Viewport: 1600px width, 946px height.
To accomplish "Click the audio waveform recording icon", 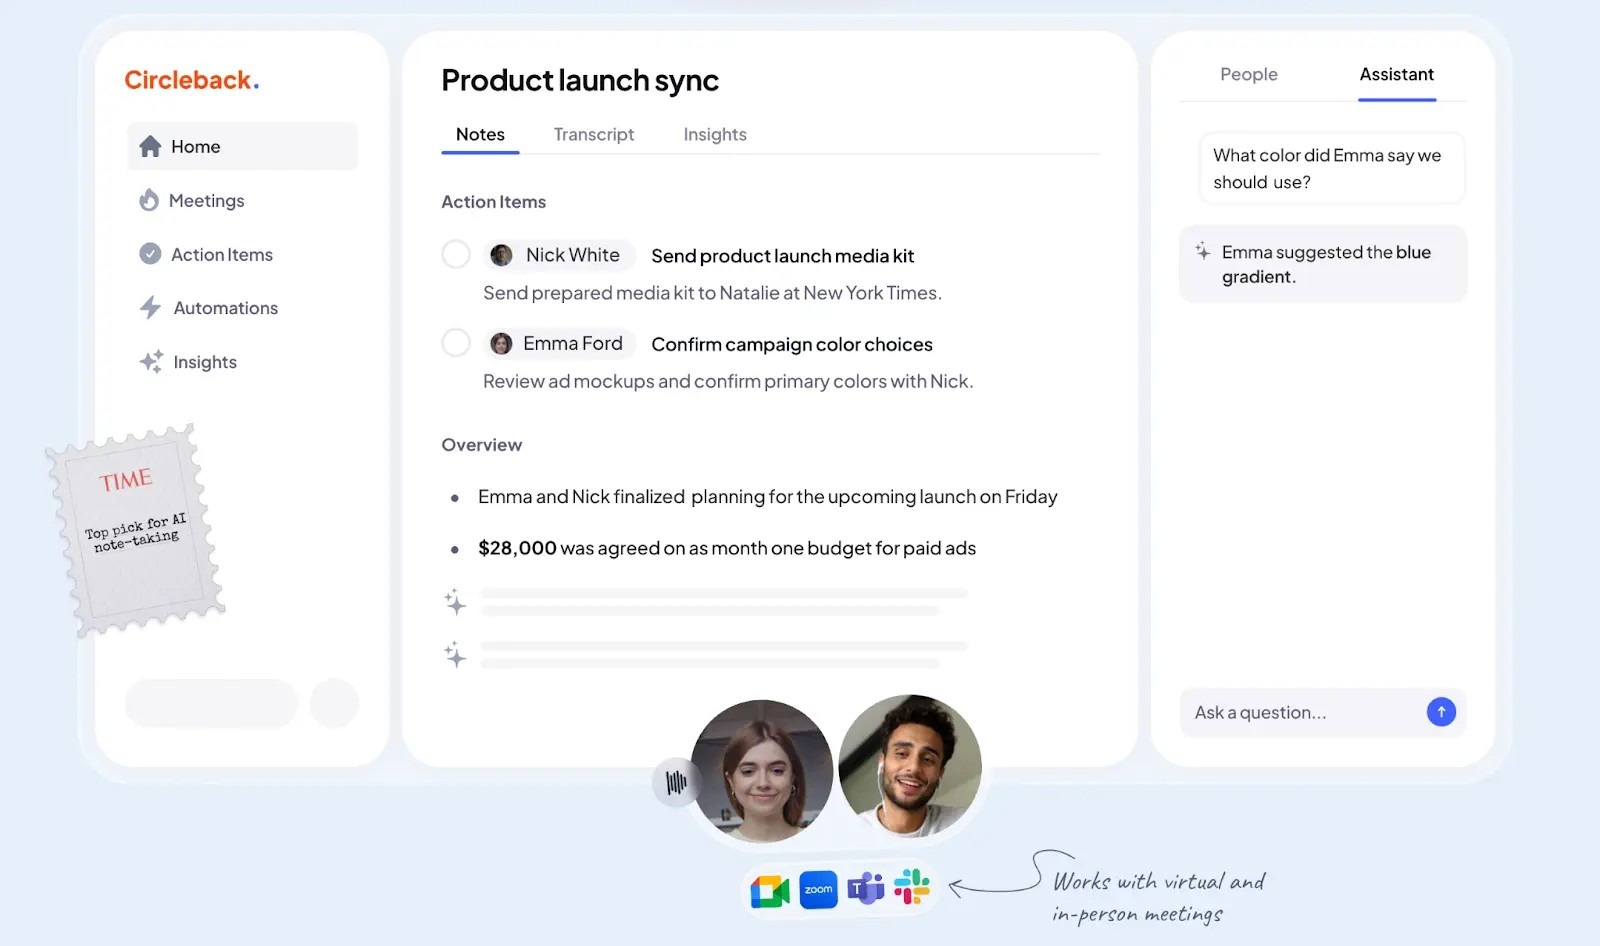I will [x=676, y=782].
